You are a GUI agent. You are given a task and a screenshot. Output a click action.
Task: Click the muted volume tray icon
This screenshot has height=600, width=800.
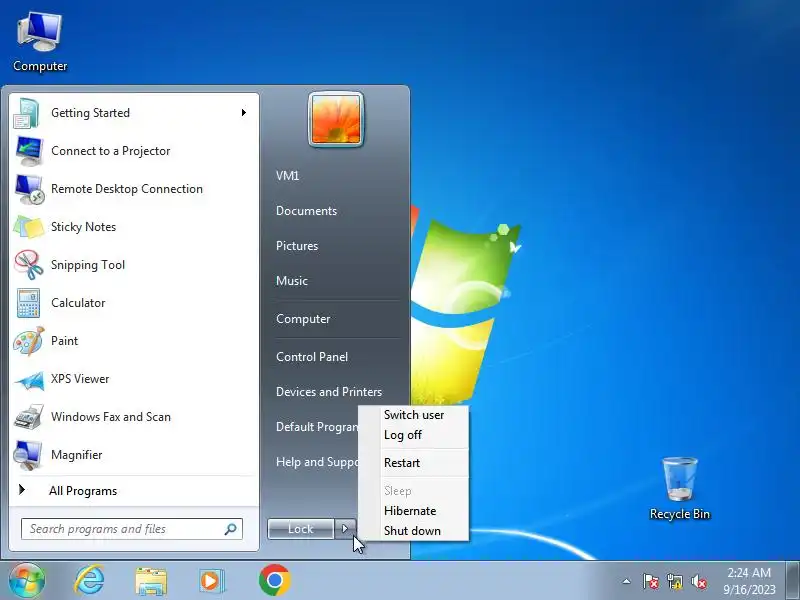[698, 581]
